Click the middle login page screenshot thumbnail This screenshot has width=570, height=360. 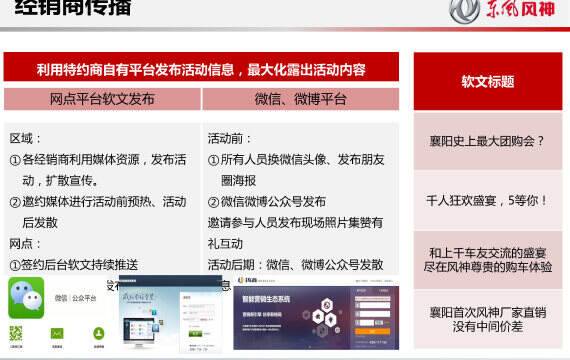click(170, 313)
